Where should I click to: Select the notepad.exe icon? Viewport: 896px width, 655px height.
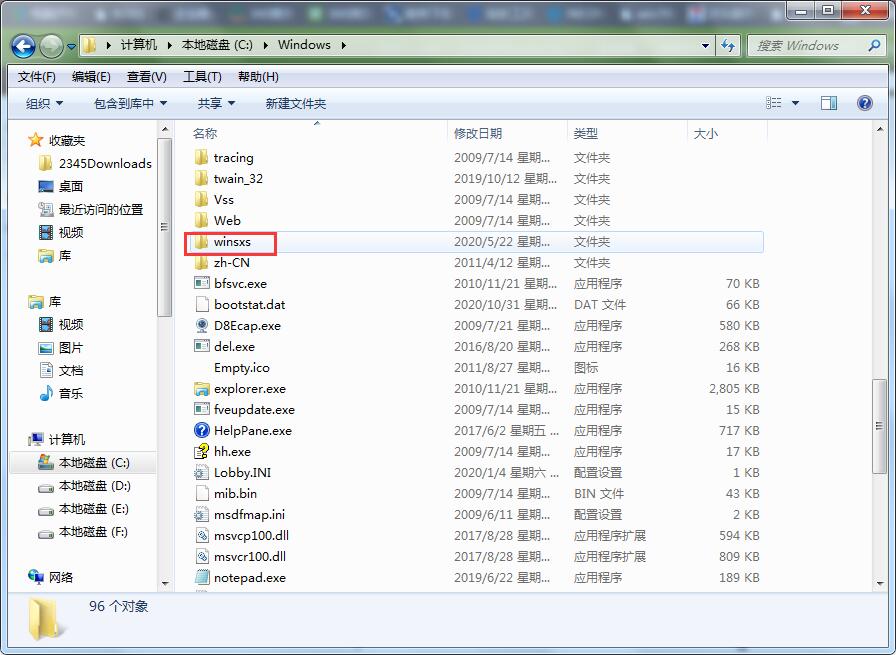tap(202, 577)
